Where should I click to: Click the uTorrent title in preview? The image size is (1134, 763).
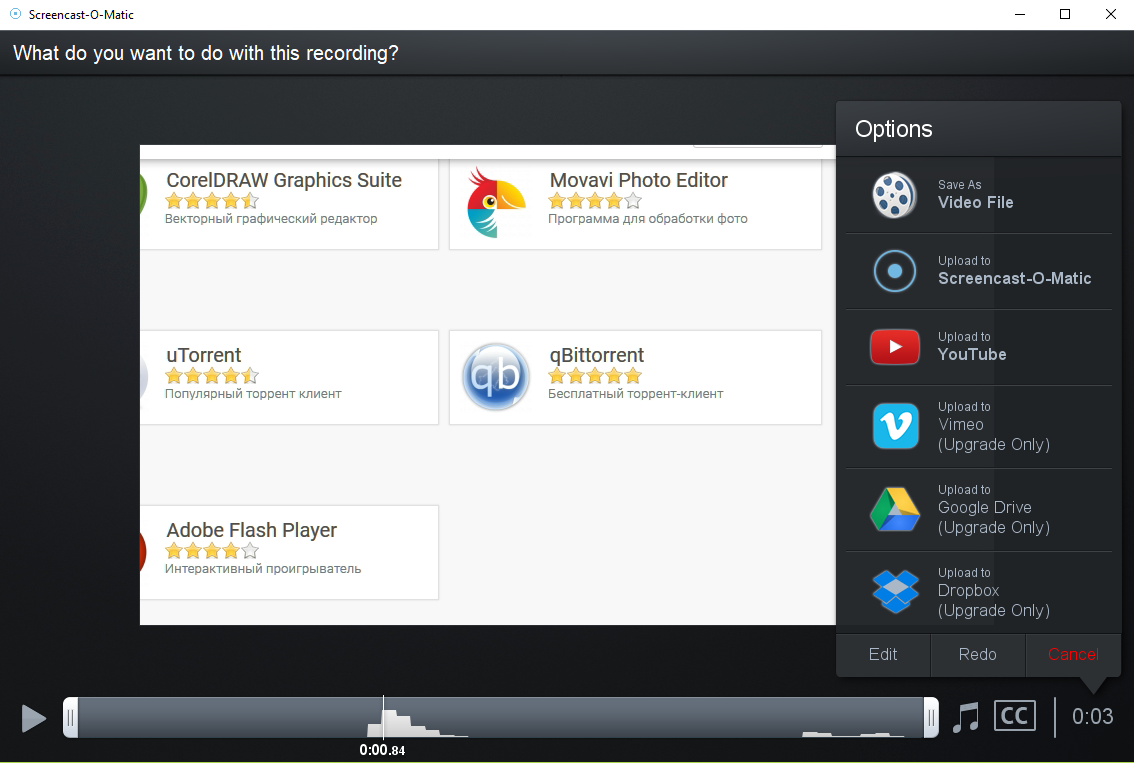tap(204, 355)
